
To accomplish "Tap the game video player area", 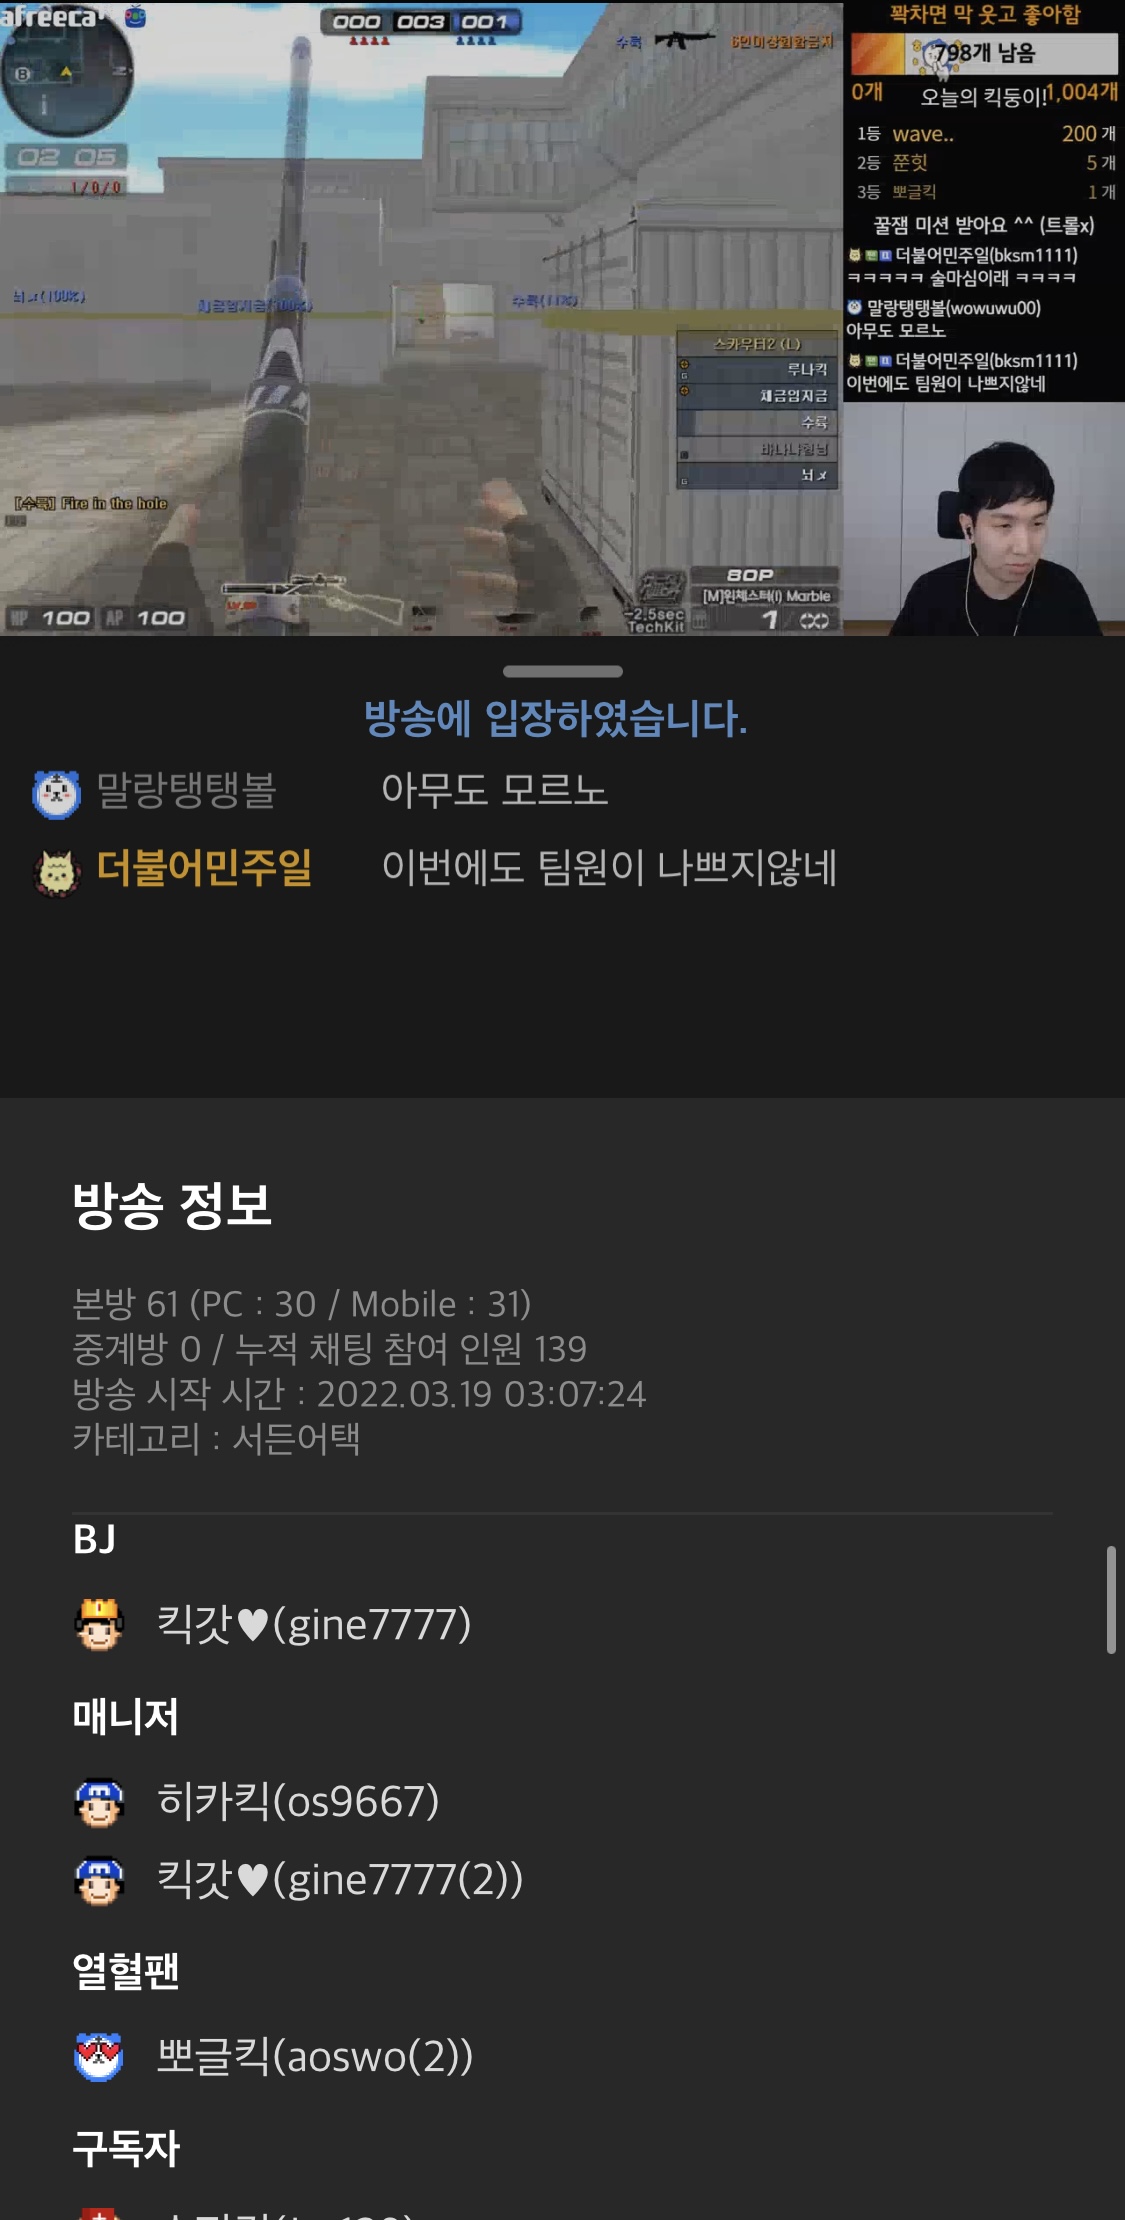I will pos(421,318).
